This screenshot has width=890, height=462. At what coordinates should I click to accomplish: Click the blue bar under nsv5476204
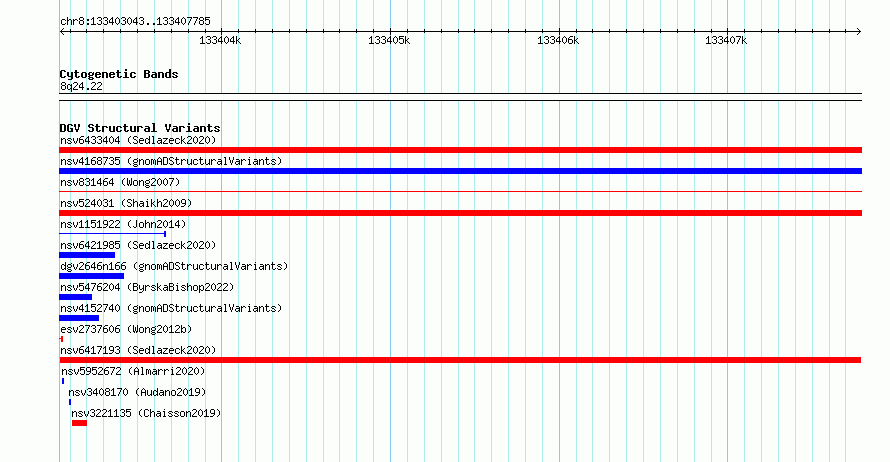[75, 297]
